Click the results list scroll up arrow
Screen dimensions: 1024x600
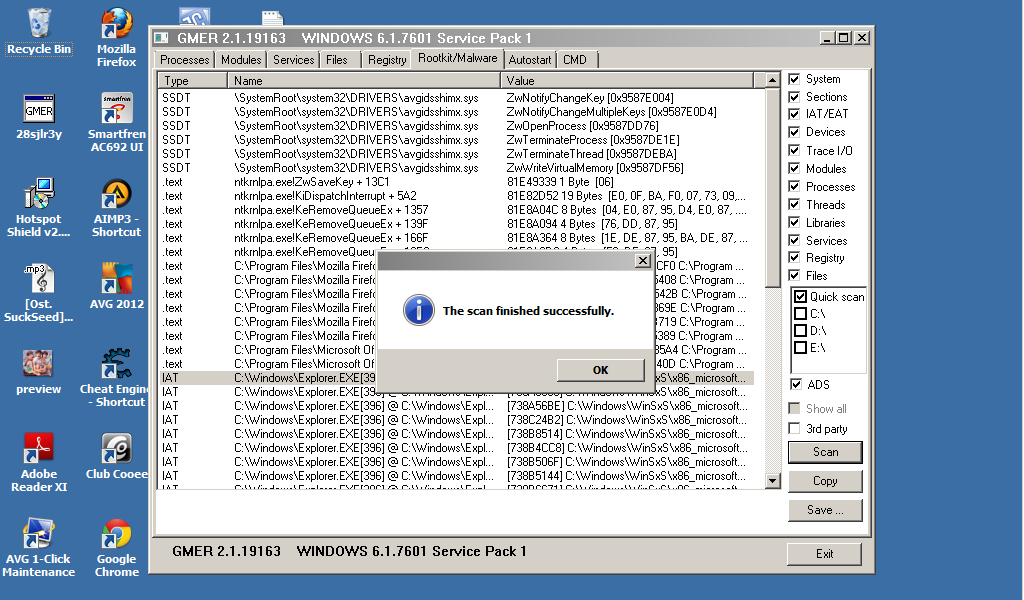click(x=773, y=80)
